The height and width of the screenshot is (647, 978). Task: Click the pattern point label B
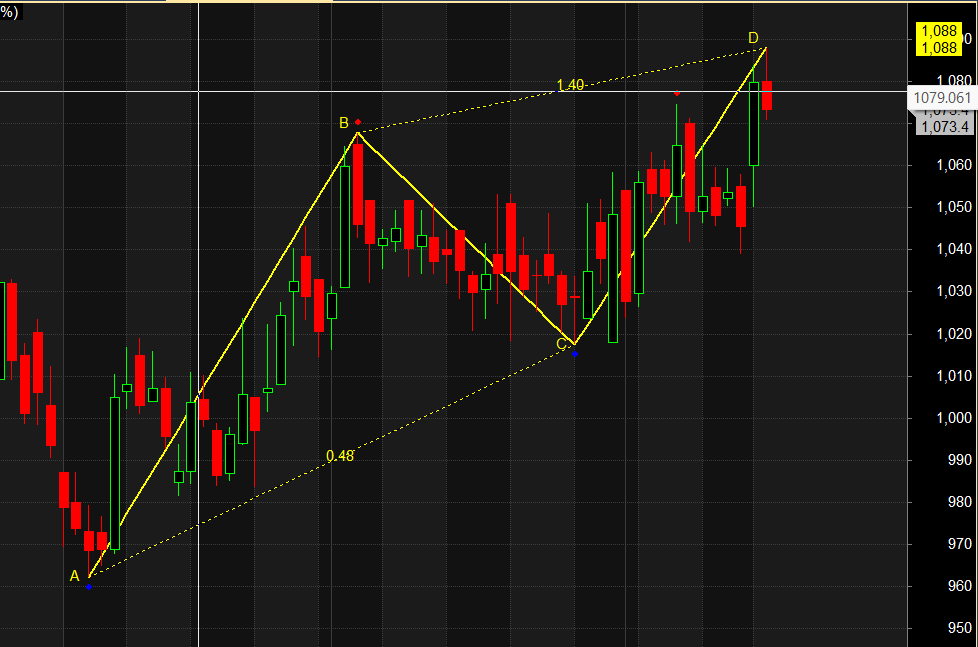pos(344,123)
